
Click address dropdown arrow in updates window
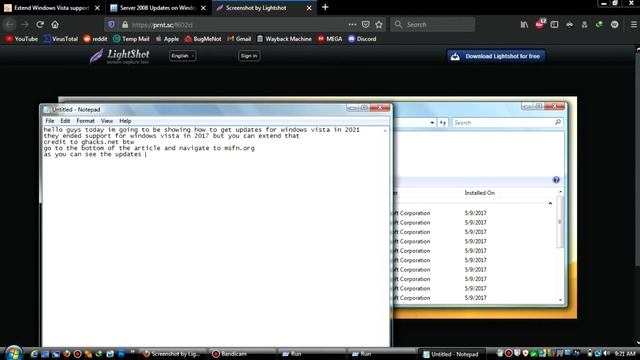point(432,122)
